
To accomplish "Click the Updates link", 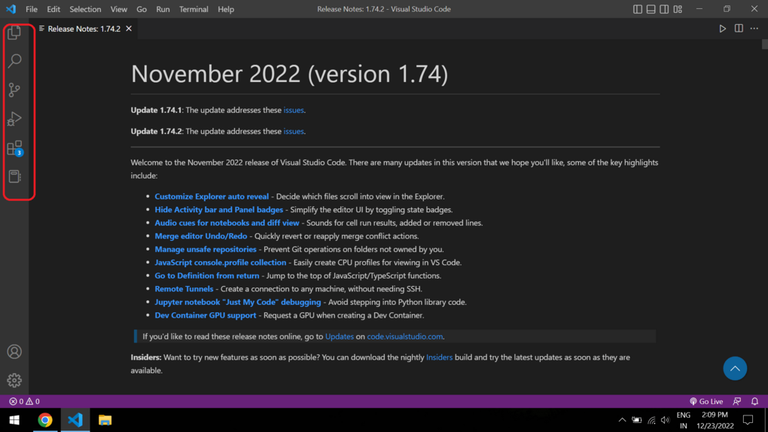I will 339,336.
